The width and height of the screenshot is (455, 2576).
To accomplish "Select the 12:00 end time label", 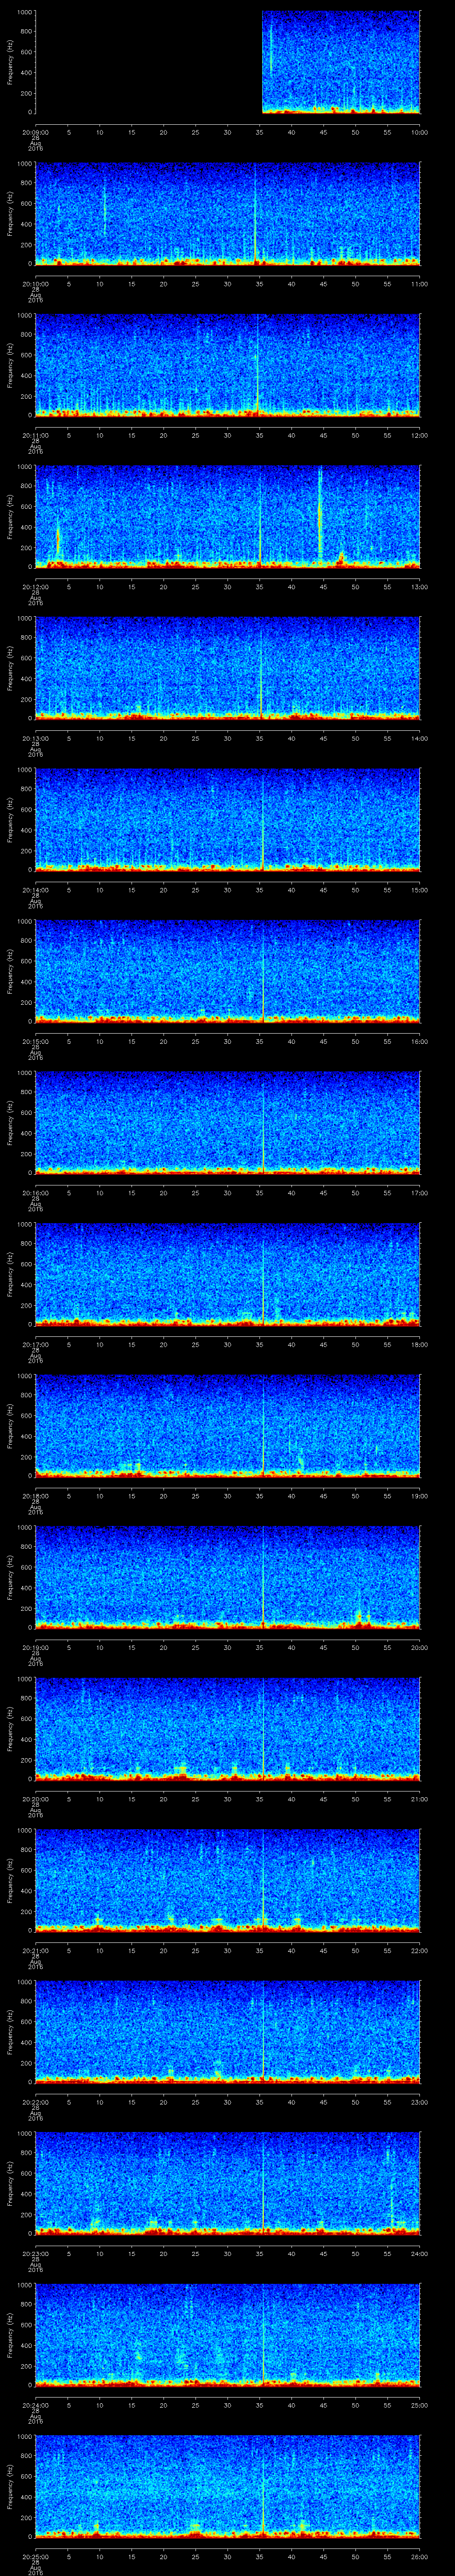I will click(x=420, y=435).
